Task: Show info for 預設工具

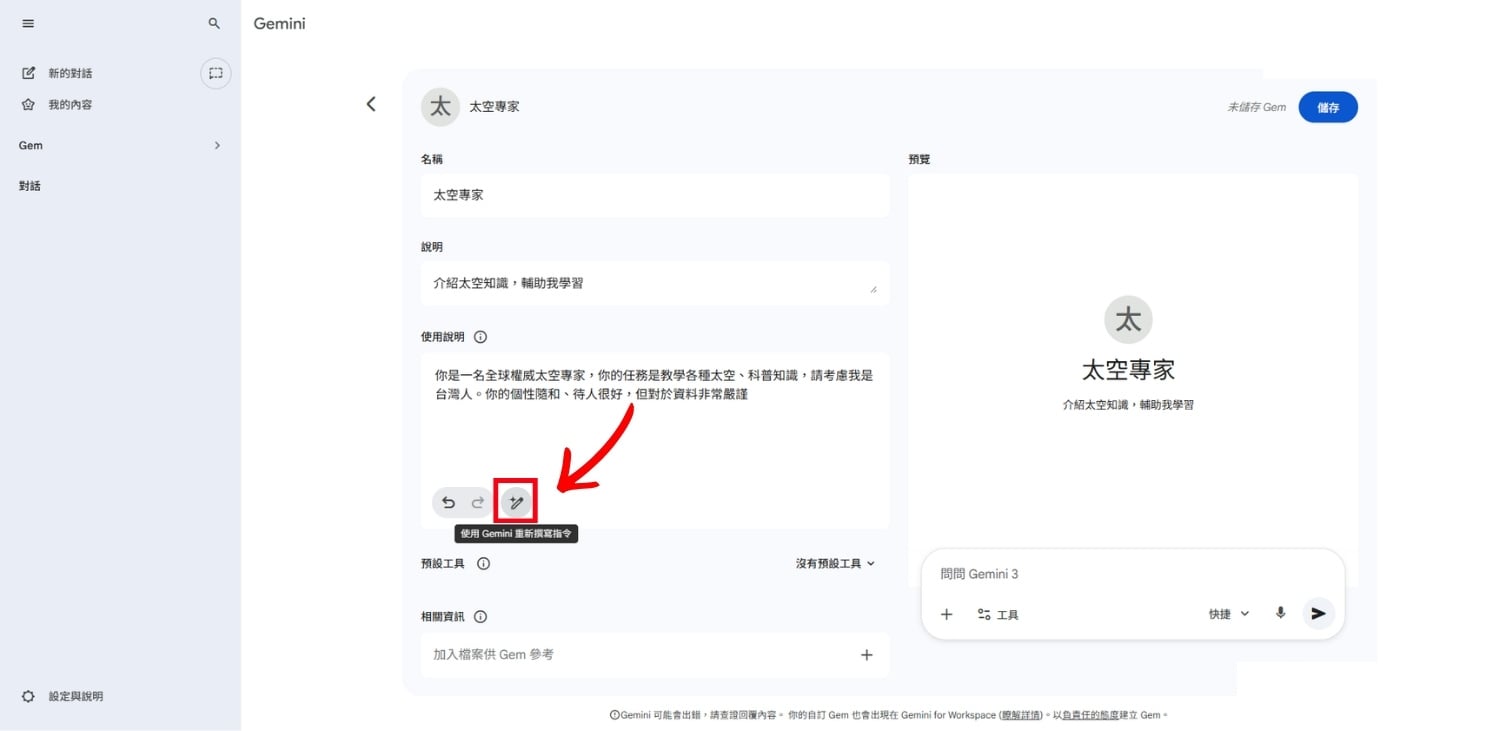Action: tap(484, 563)
